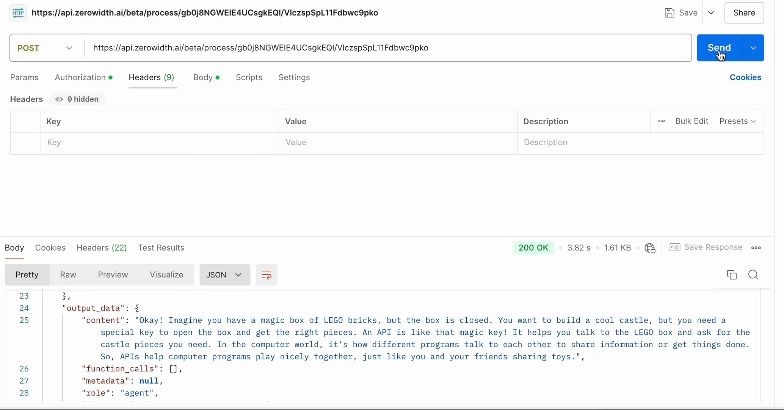Open the Presets dropdown

pyautogui.click(x=738, y=121)
